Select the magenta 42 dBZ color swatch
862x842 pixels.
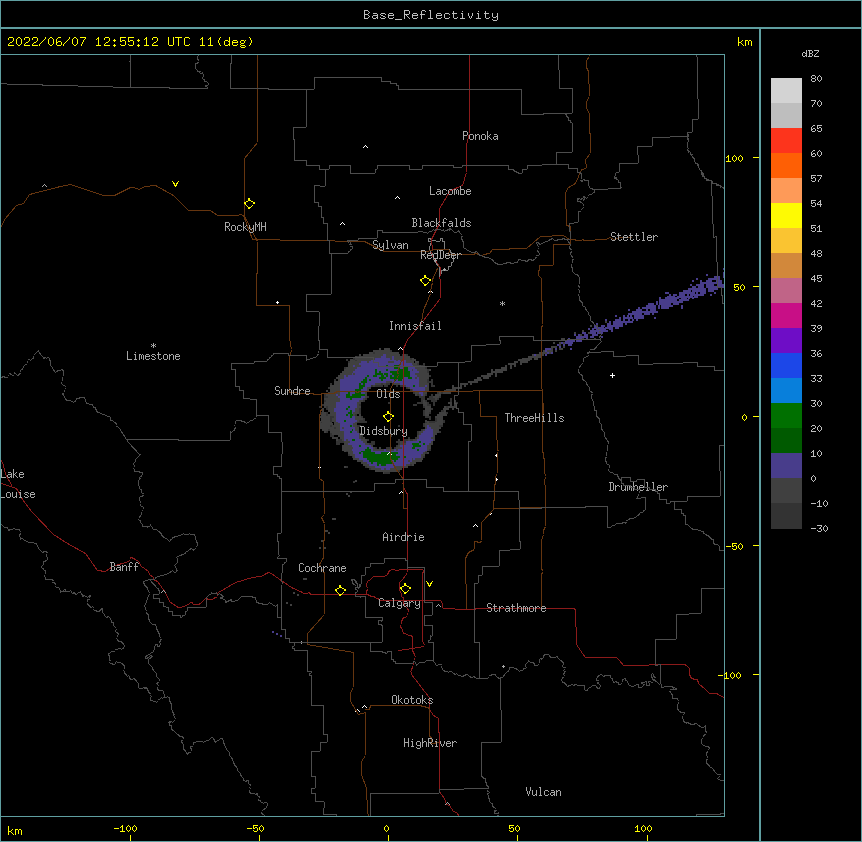[x=786, y=315]
